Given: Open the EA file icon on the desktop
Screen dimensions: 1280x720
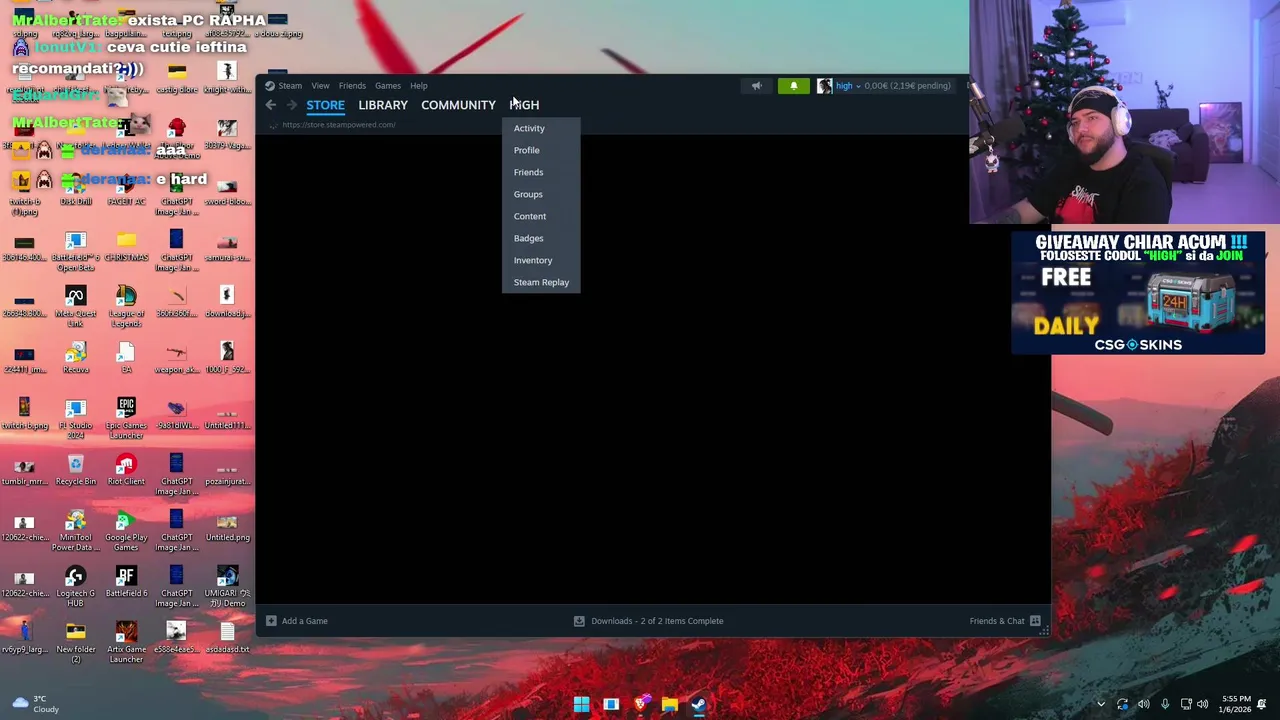Looking at the screenshot, I should 126,358.
